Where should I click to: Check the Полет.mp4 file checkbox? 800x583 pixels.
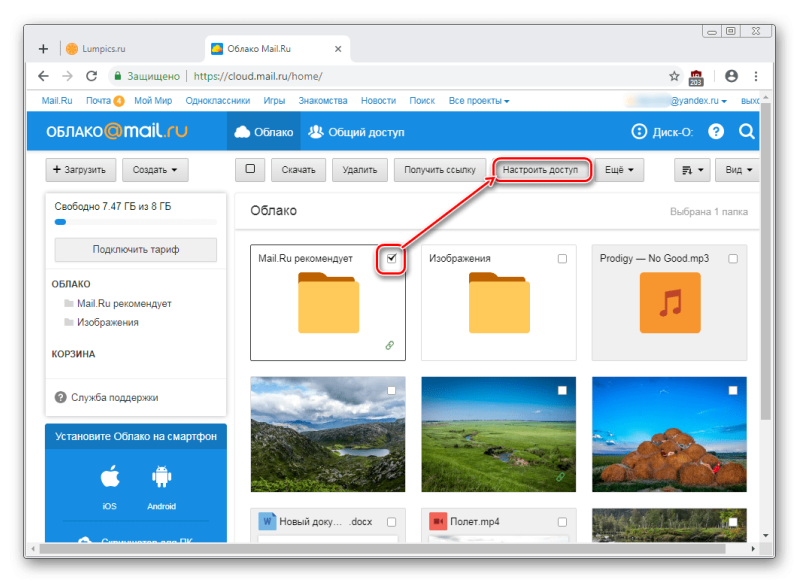[x=562, y=522]
